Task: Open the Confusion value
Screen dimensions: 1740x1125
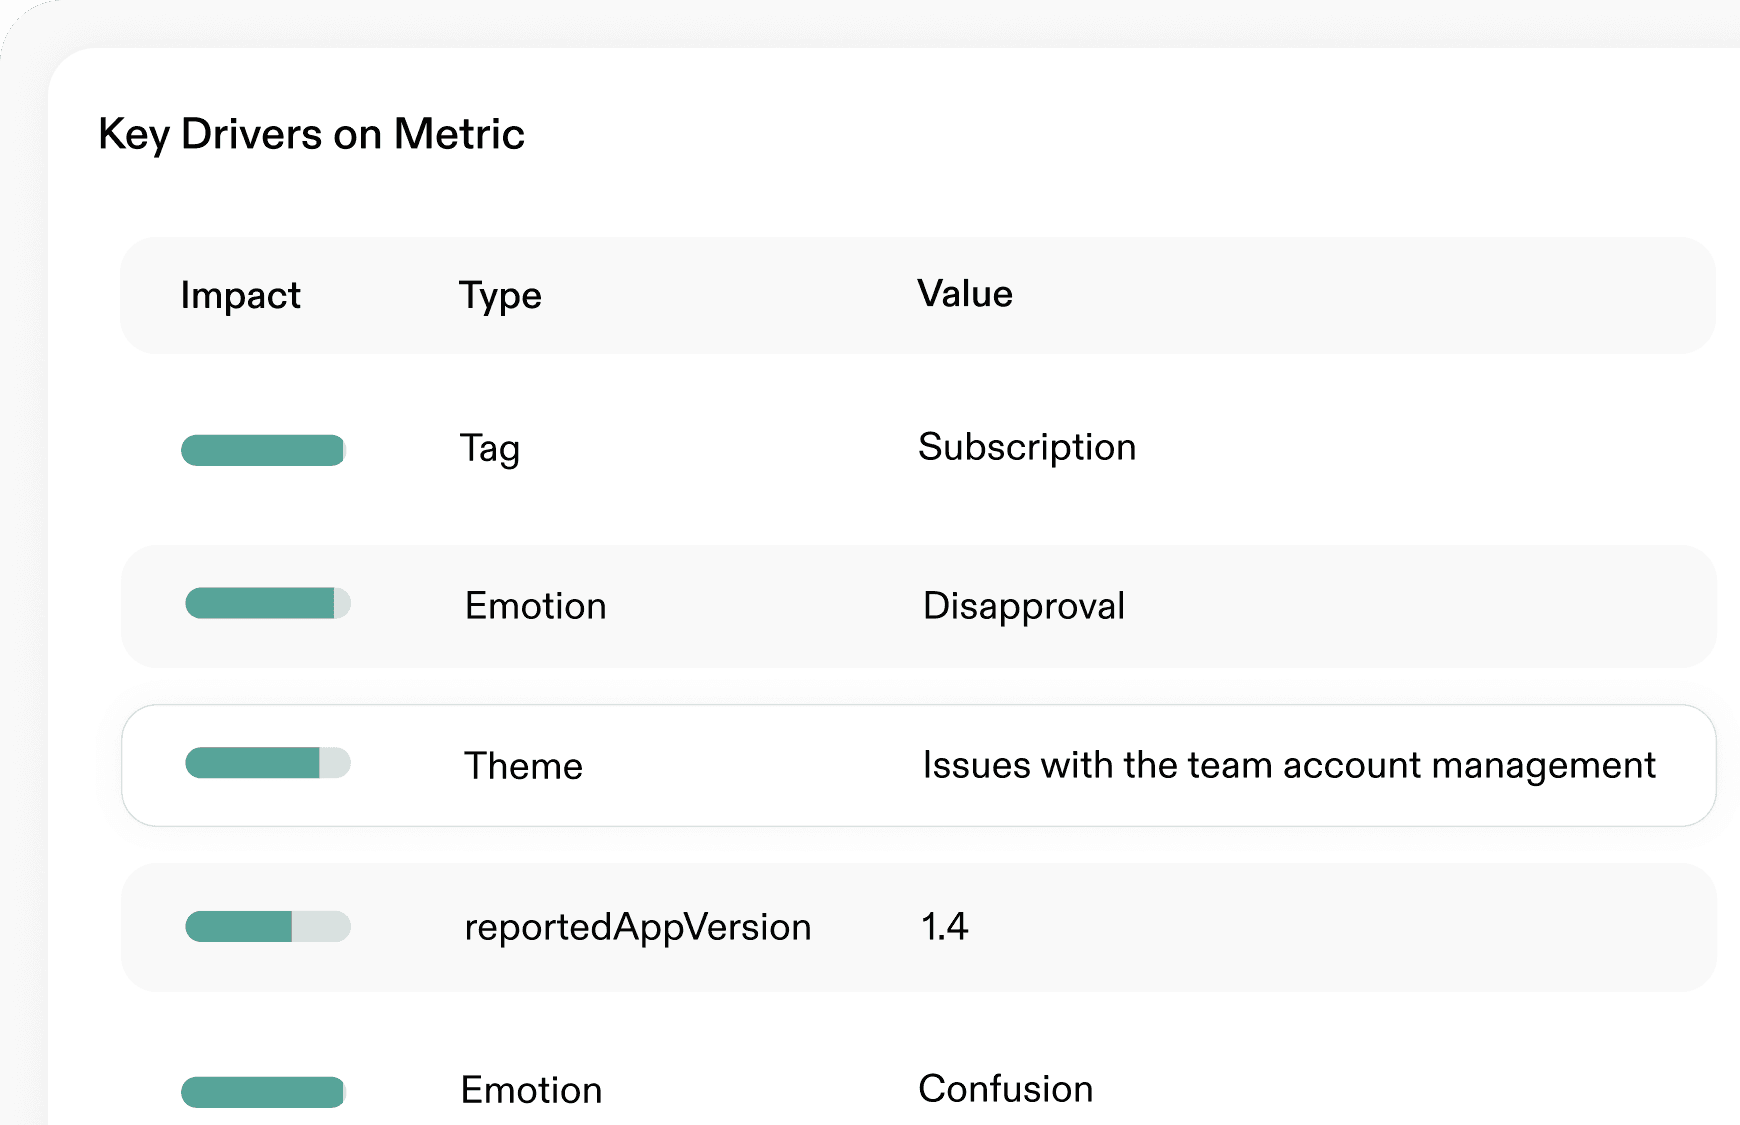Action: pyautogui.click(x=1005, y=1089)
